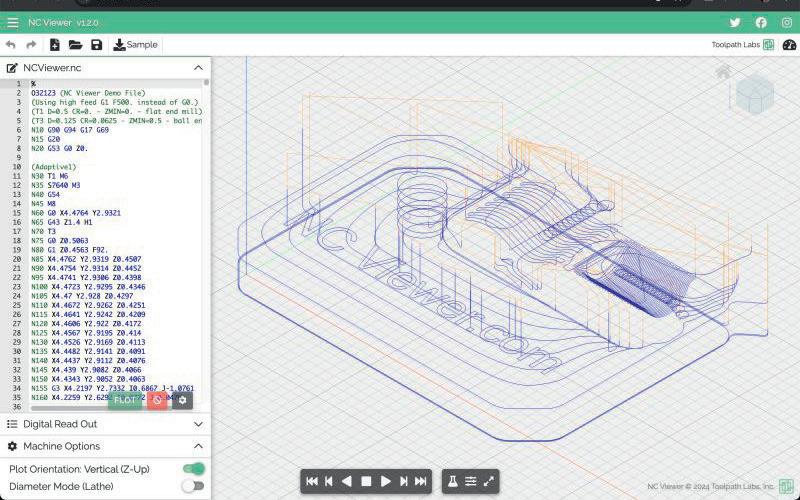Click the home view icon
800x500 pixels.
(723, 72)
